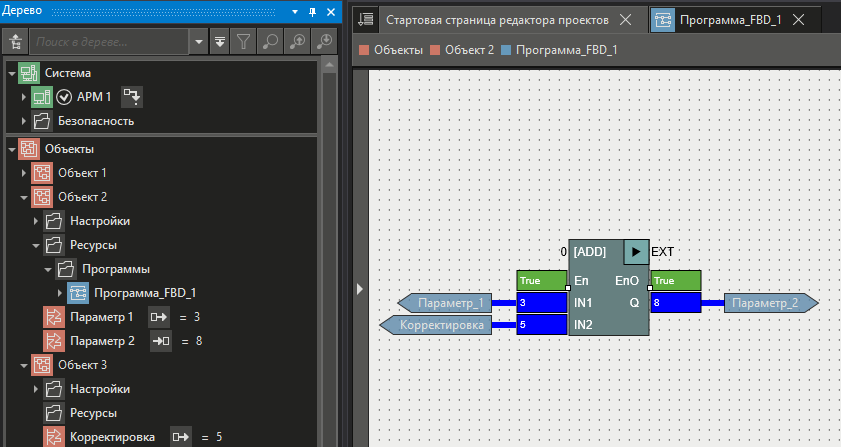
Task: Click the Q output value showing 8
Action: click(676, 303)
